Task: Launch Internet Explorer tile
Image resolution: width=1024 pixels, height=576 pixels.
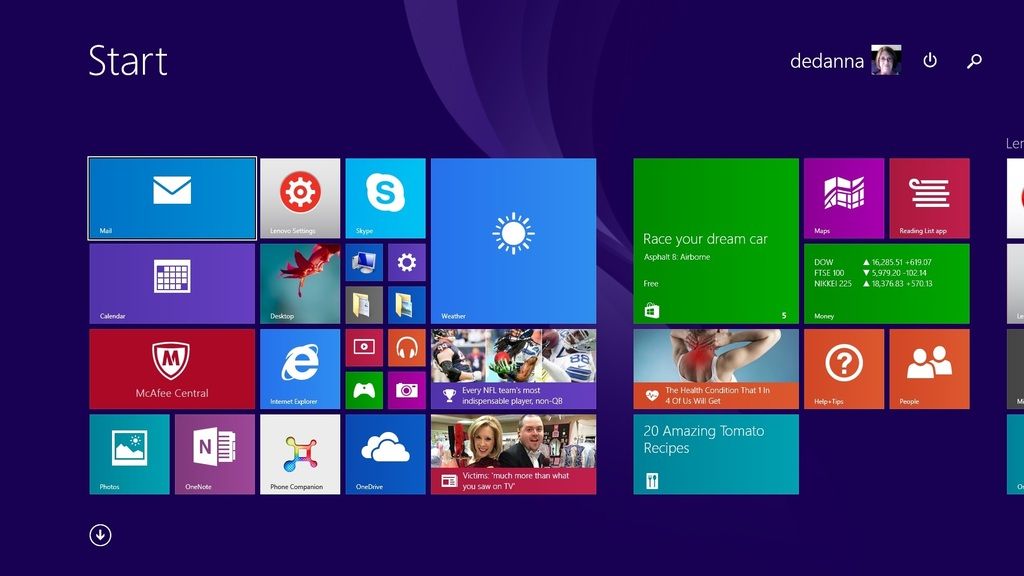Action: [x=300, y=369]
